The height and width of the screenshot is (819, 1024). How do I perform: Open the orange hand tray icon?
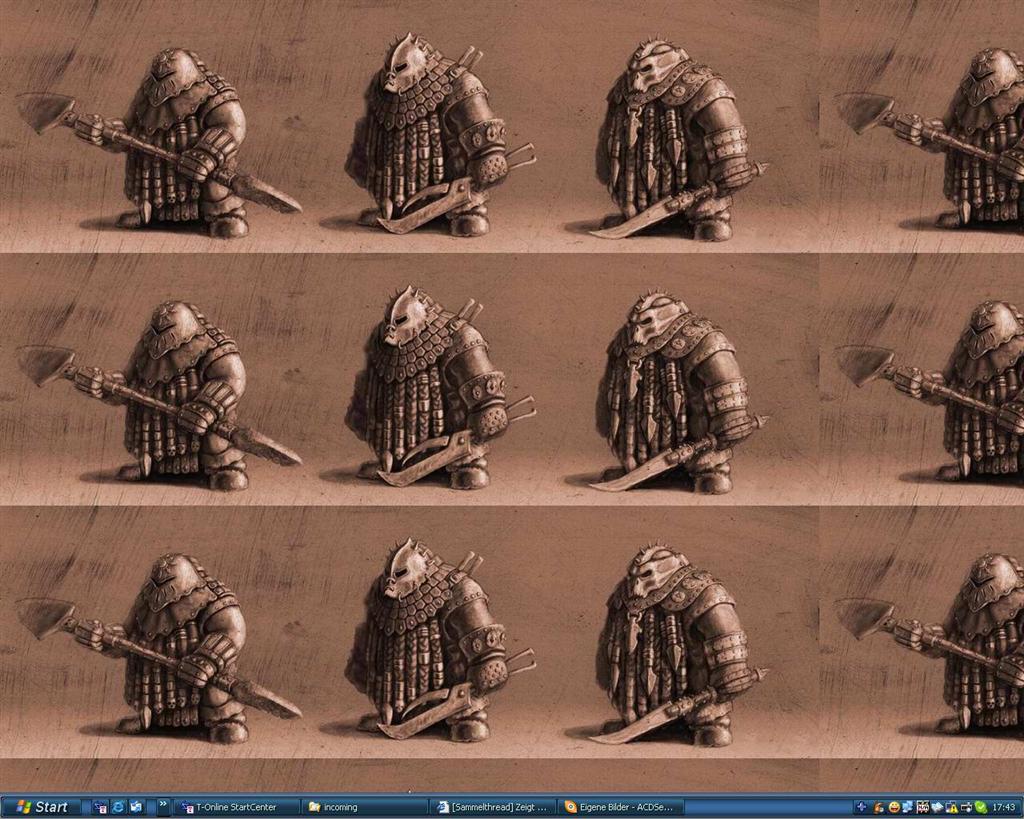tap(878, 807)
